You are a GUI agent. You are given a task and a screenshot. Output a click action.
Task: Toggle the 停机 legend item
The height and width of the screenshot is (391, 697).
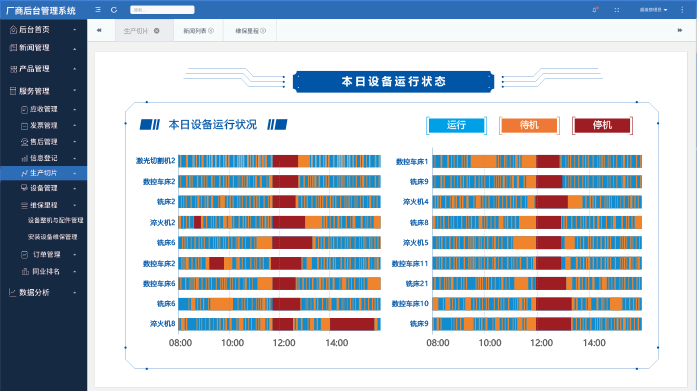point(602,125)
